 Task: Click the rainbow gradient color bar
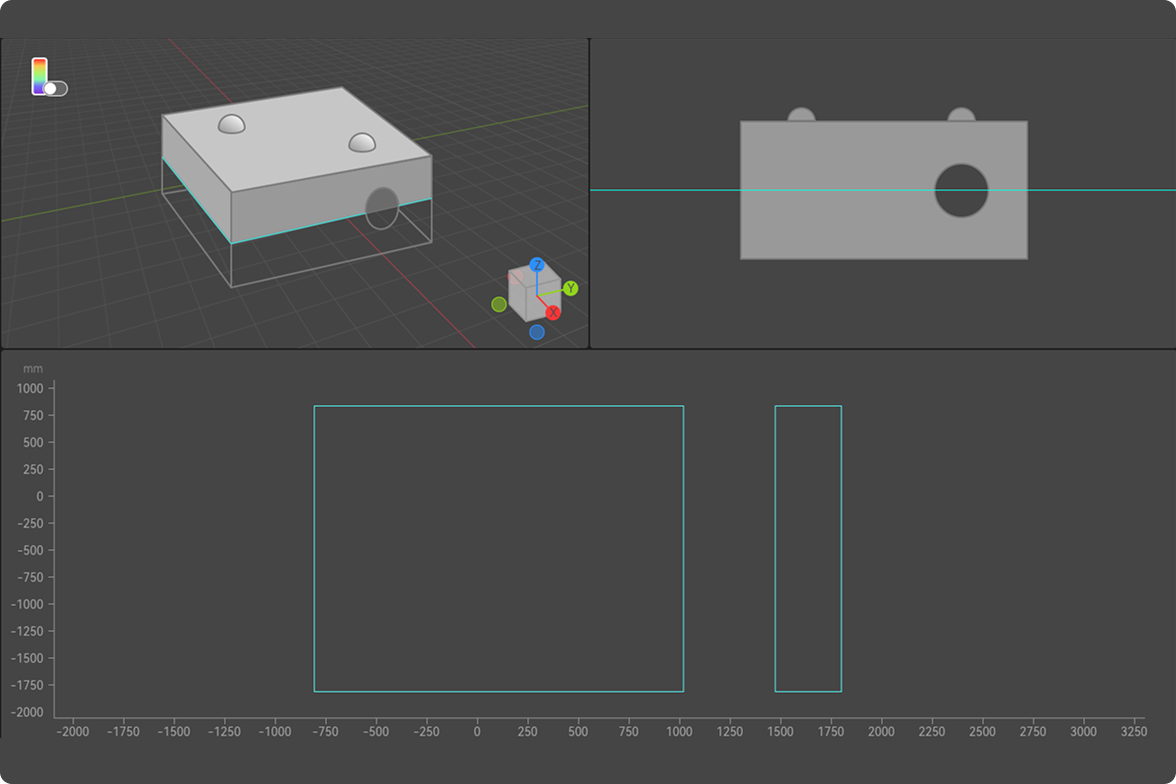click(x=39, y=73)
